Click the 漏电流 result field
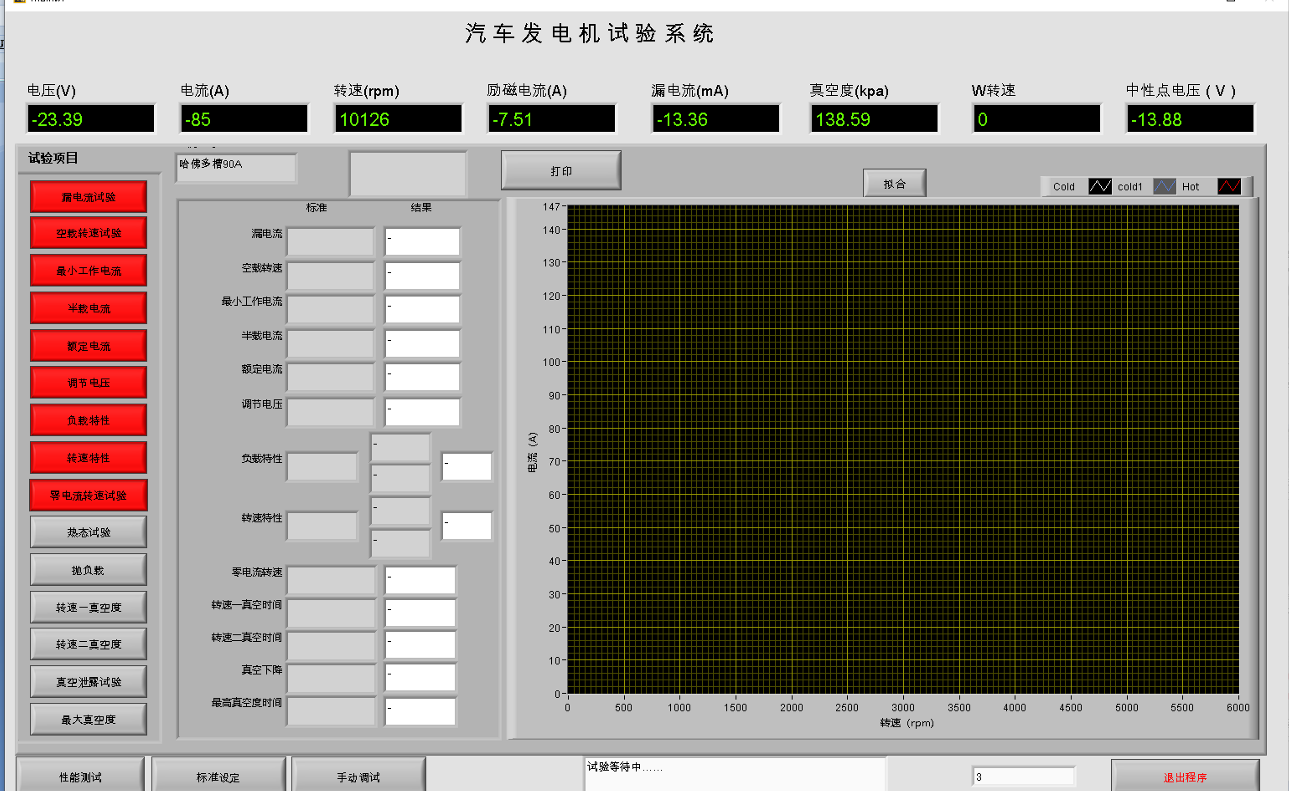The height and width of the screenshot is (791, 1289). pyautogui.click(x=422, y=242)
